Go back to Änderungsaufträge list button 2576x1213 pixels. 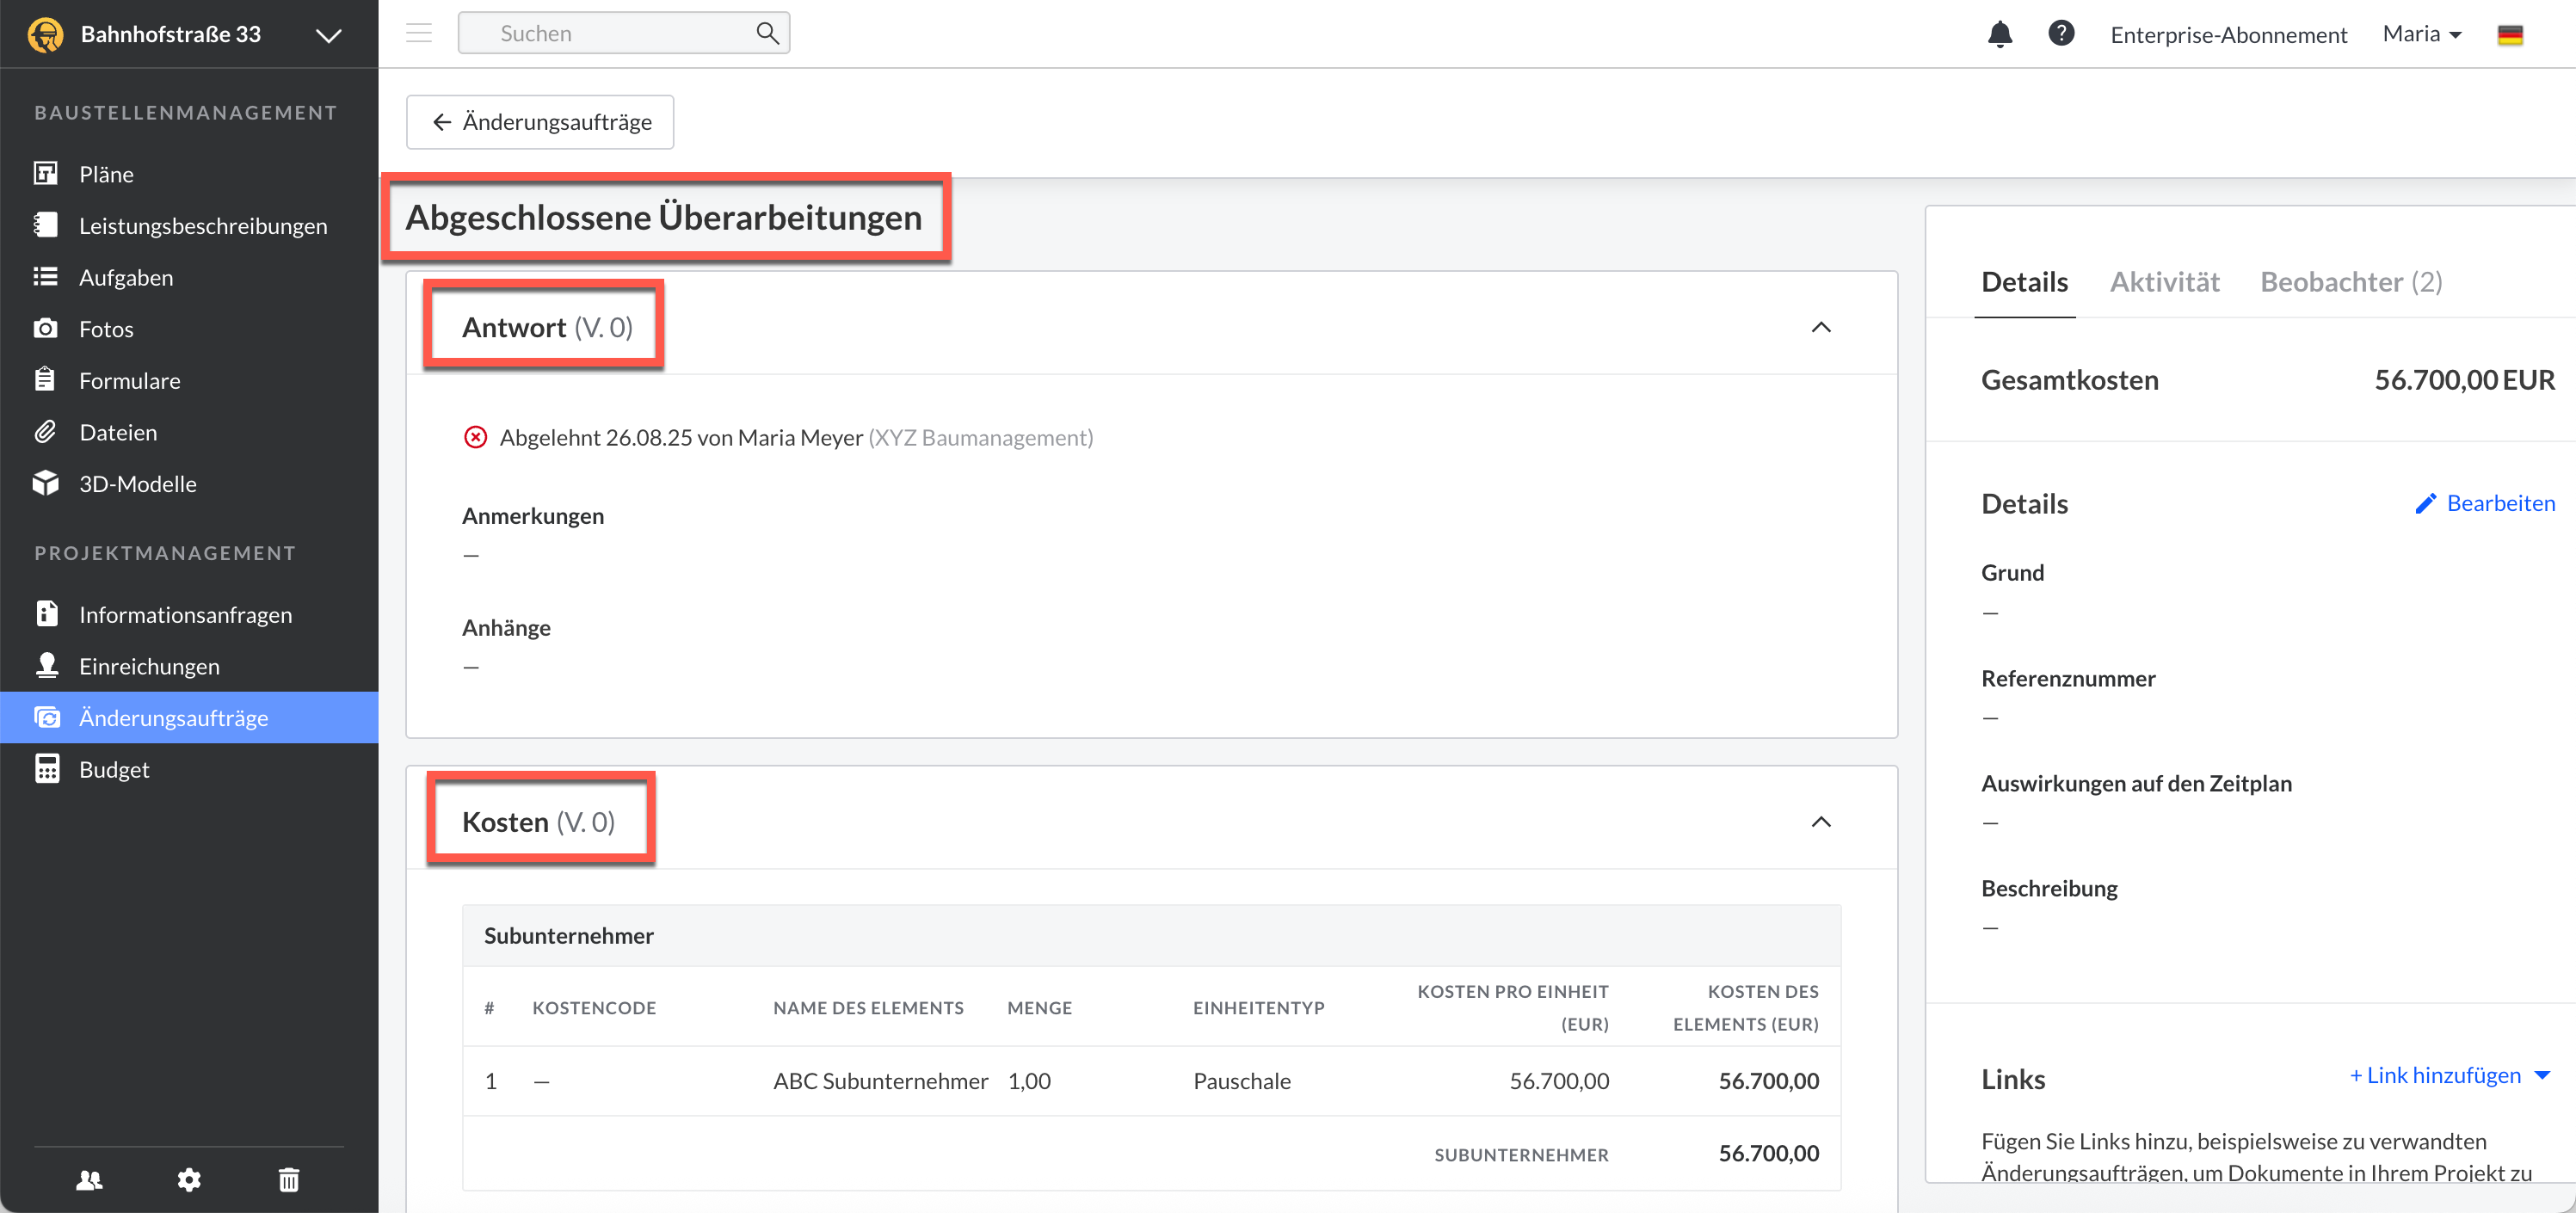point(540,122)
